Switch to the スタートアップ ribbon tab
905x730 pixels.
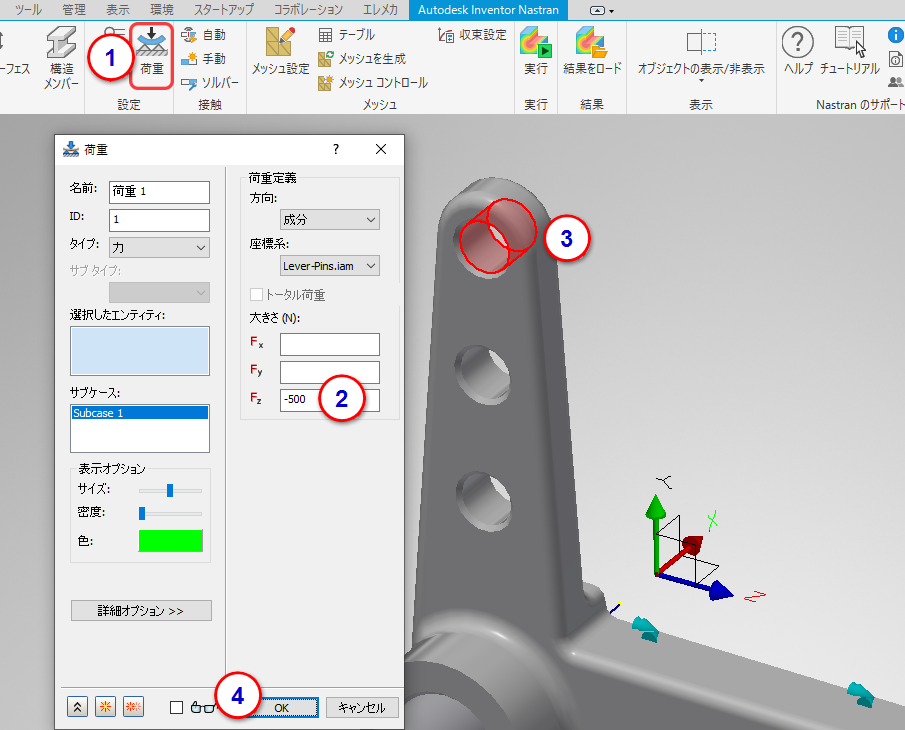point(223,10)
